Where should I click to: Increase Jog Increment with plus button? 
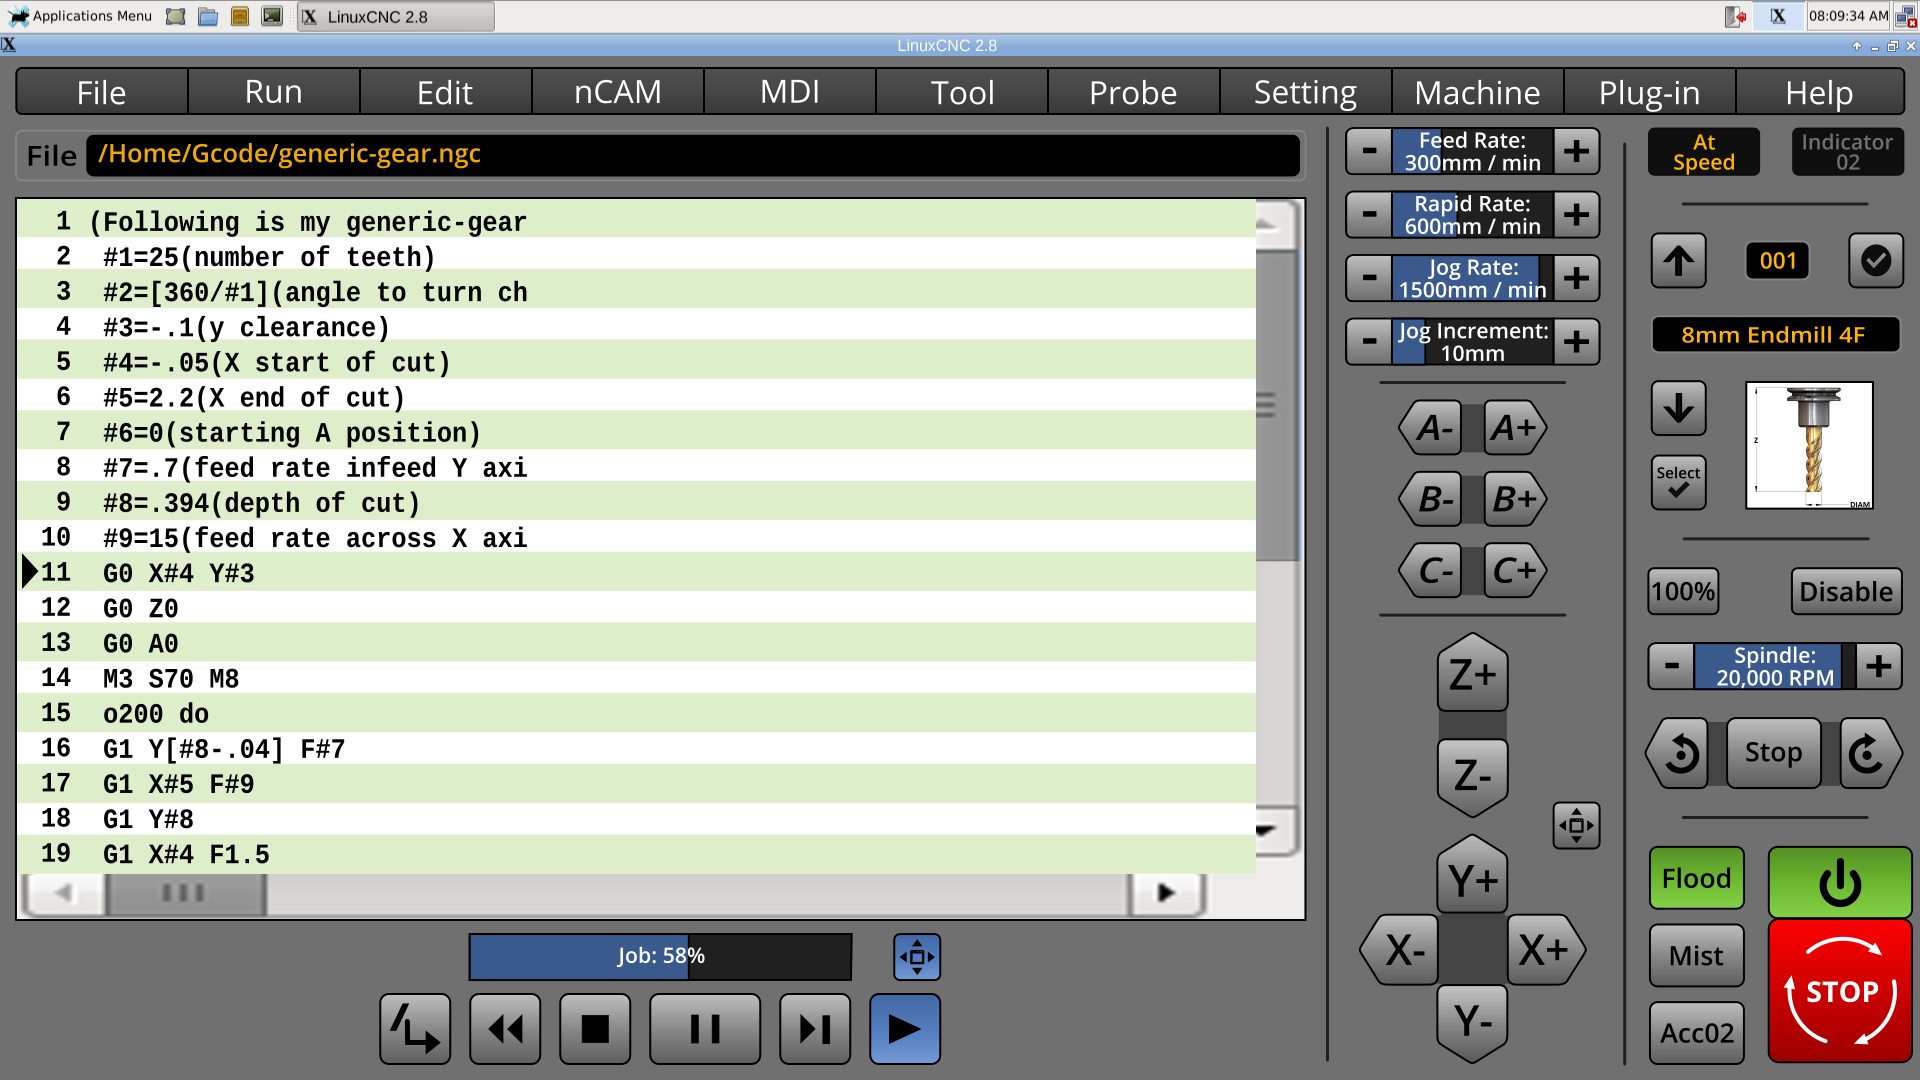tap(1576, 341)
